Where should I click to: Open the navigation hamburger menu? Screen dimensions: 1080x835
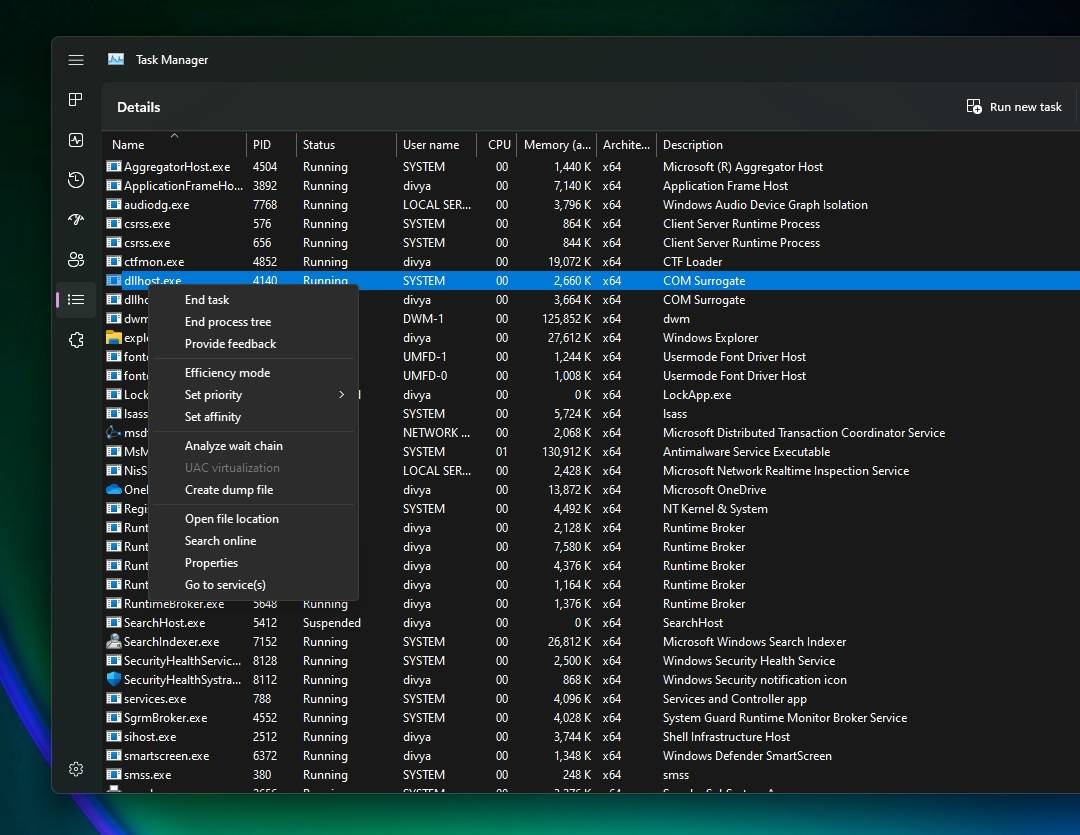click(75, 60)
